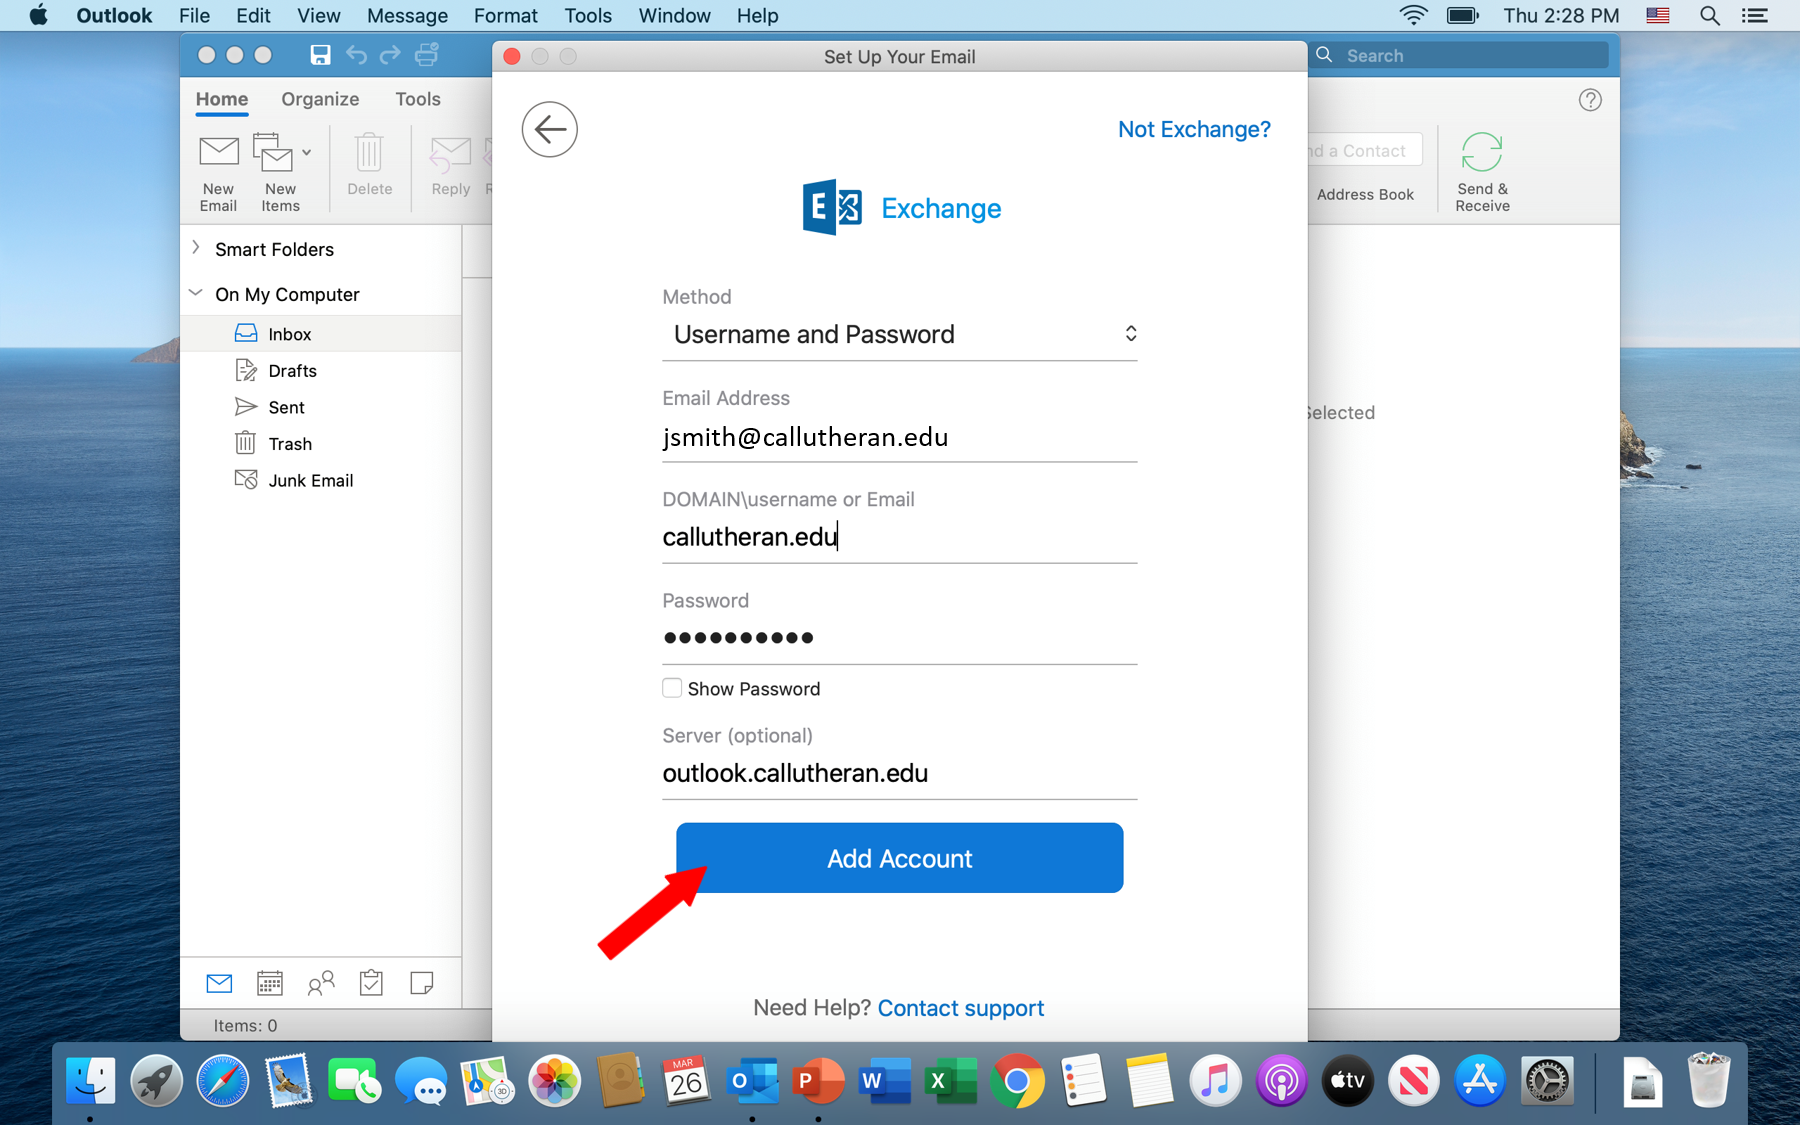Screen dimensions: 1800x1125
Task: Open the New Items dropdown arrow
Action: [307, 153]
